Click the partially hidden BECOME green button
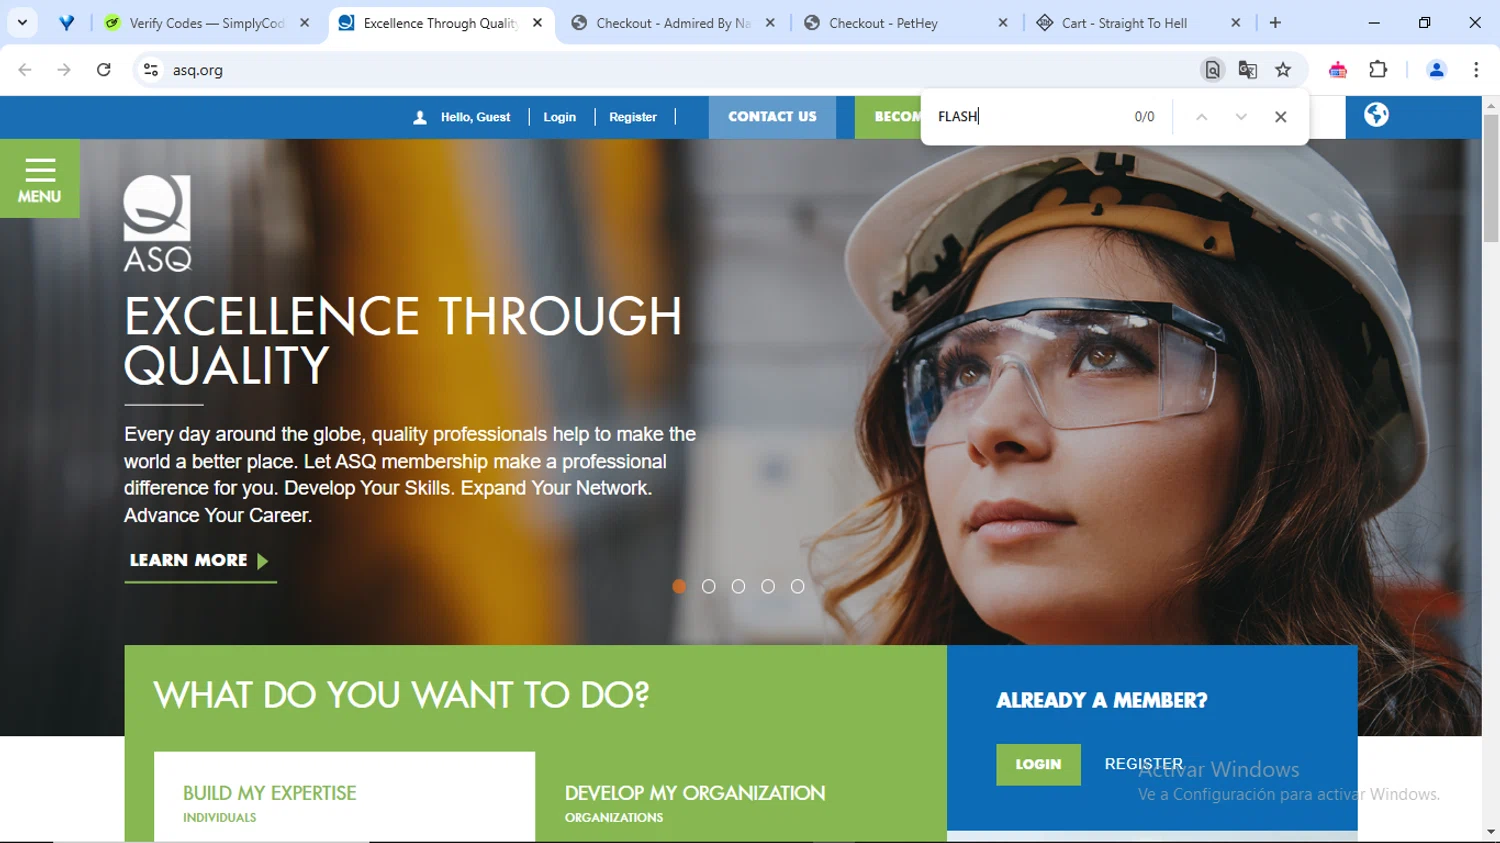The image size is (1500, 843). pos(888,117)
